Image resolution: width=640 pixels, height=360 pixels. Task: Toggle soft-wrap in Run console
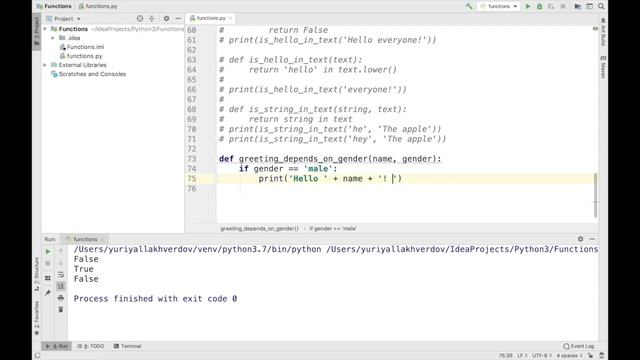[61, 275]
